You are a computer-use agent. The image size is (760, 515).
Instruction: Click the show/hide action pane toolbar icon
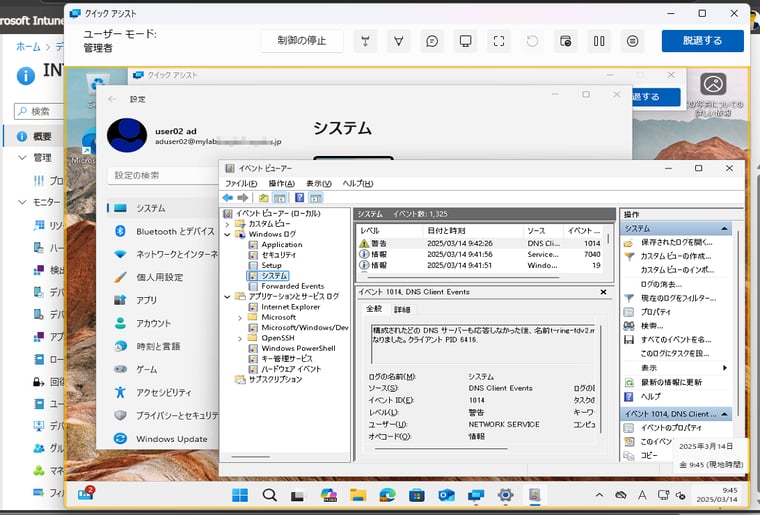(316, 198)
